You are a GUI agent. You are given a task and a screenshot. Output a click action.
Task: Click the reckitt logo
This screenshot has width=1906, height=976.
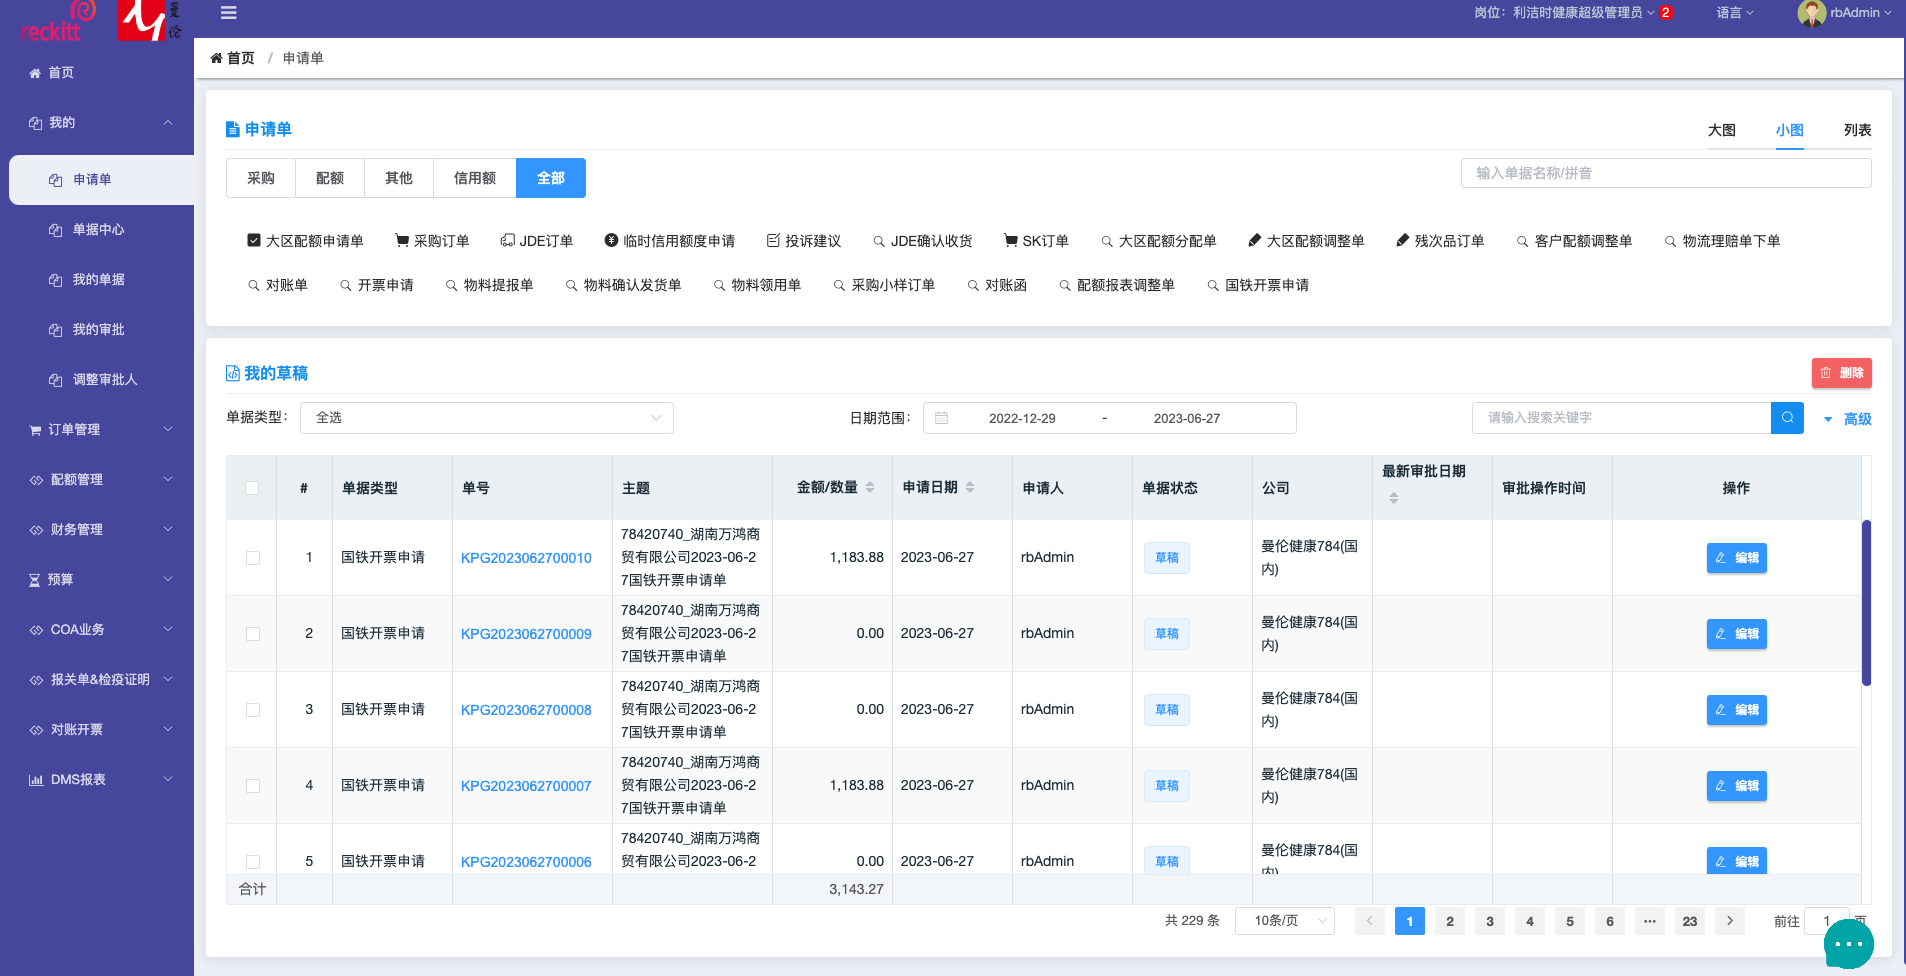click(x=57, y=21)
